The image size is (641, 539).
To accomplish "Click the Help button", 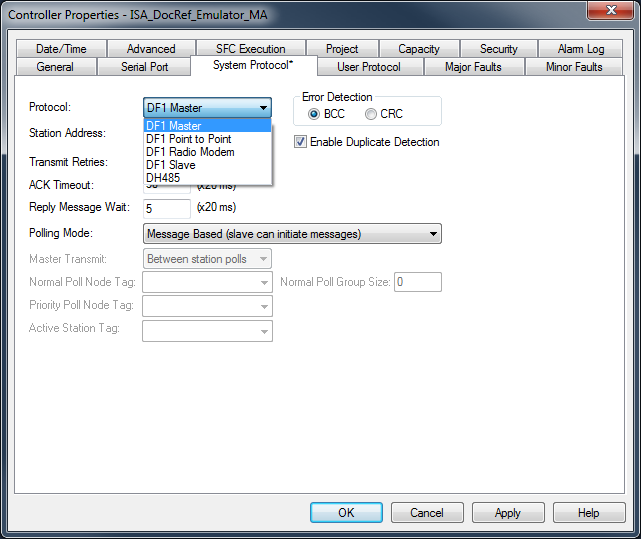I will pos(588,513).
